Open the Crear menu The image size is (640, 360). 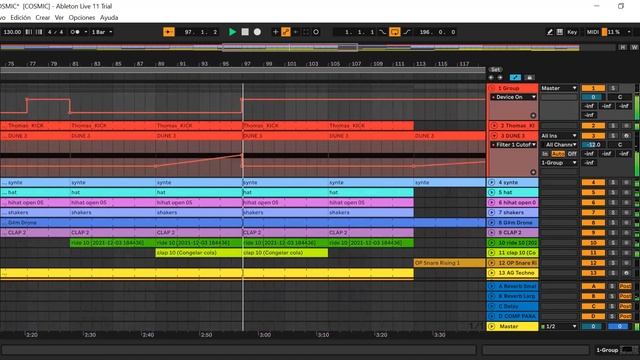point(42,18)
